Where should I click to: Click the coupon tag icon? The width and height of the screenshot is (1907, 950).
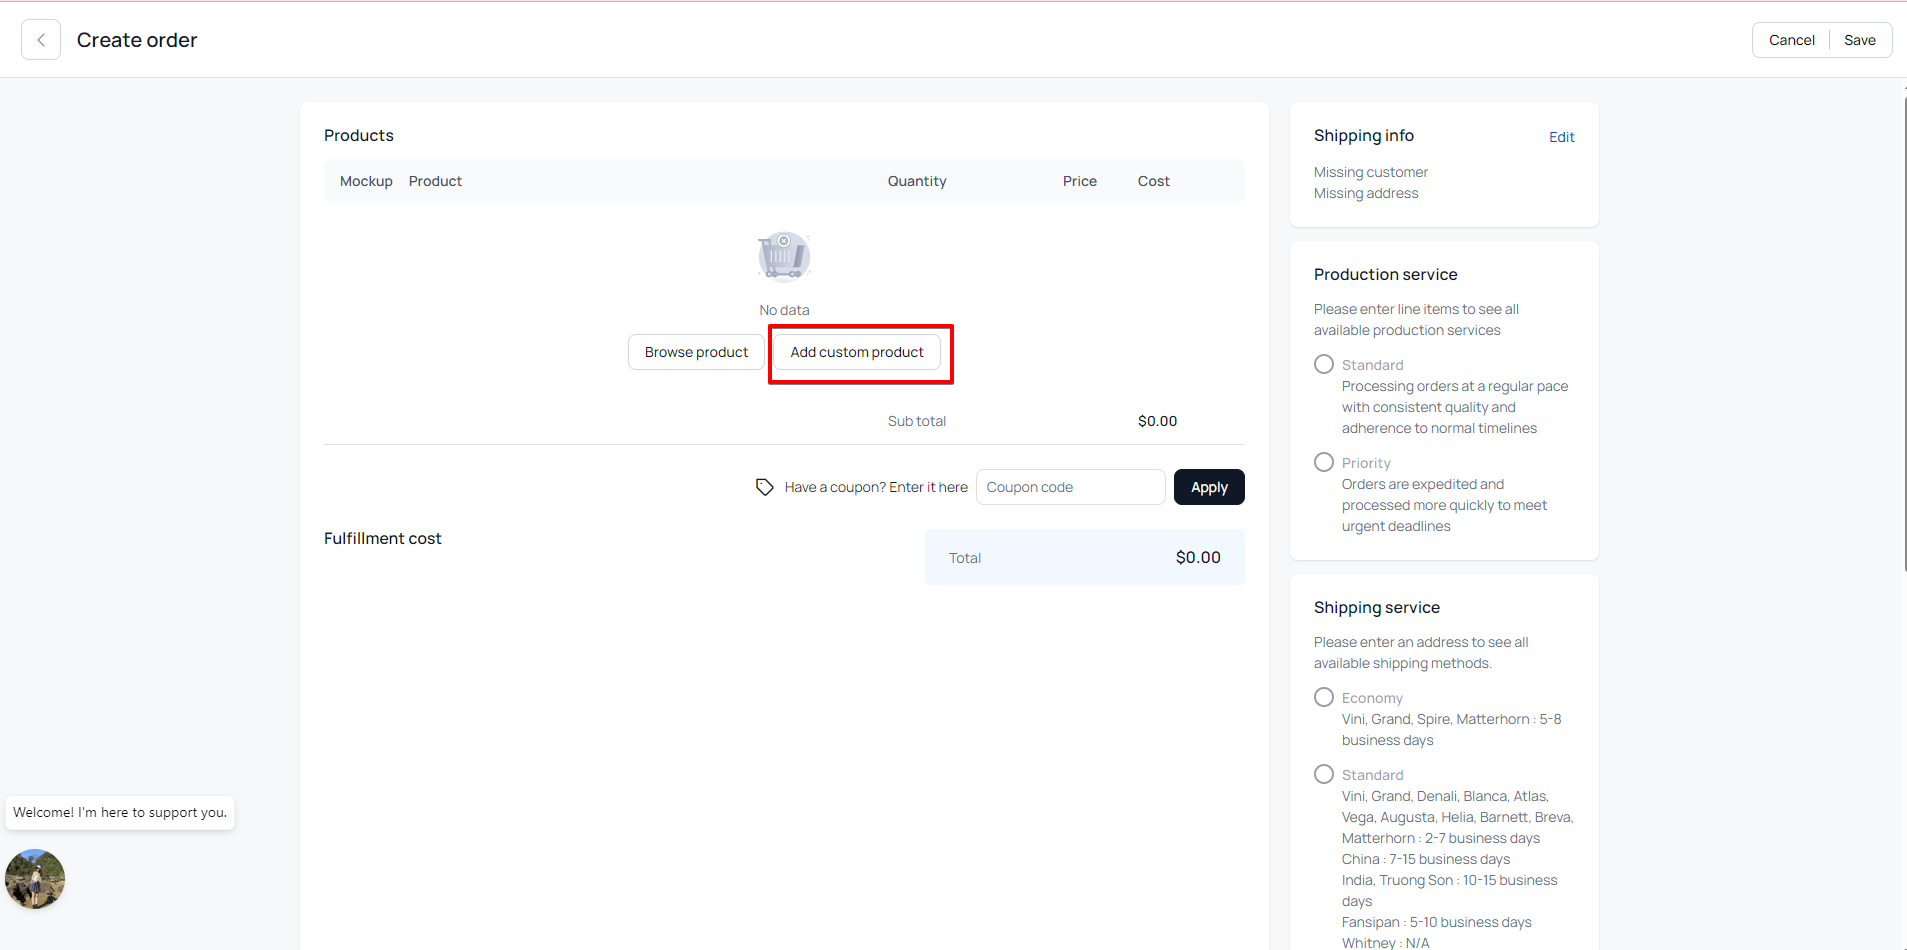click(765, 487)
